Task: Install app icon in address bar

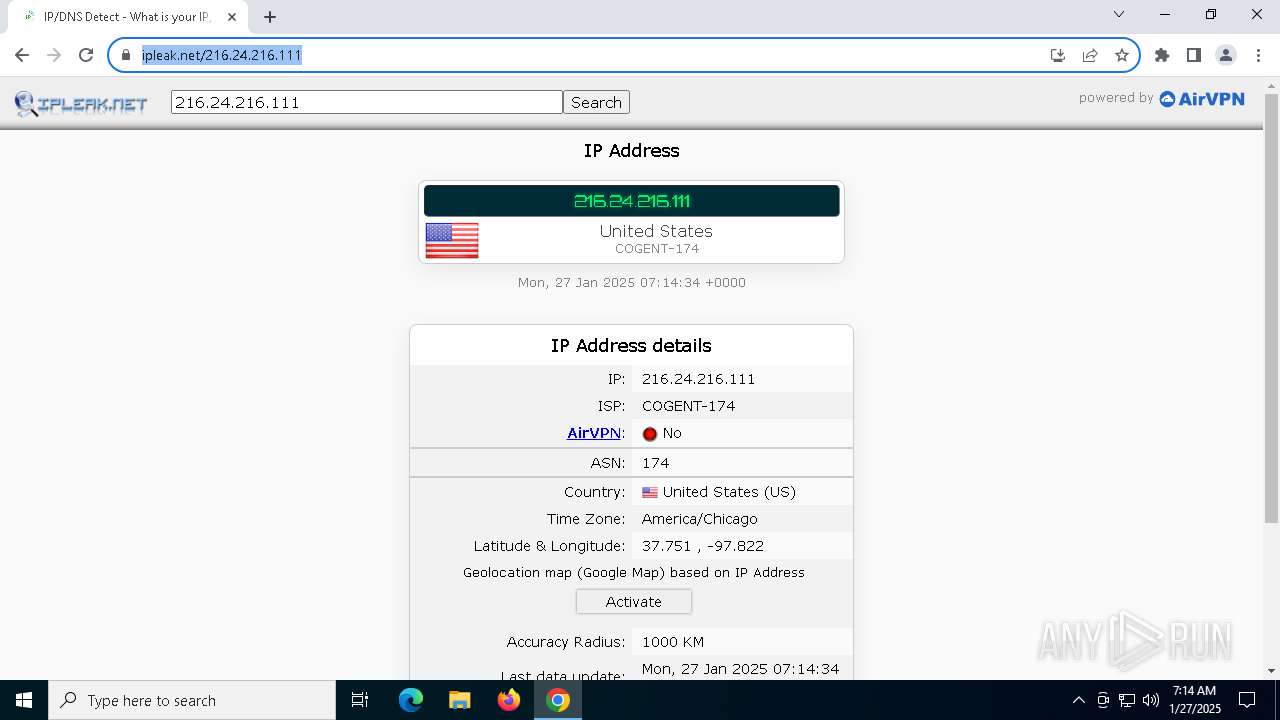Action: [x=1058, y=55]
